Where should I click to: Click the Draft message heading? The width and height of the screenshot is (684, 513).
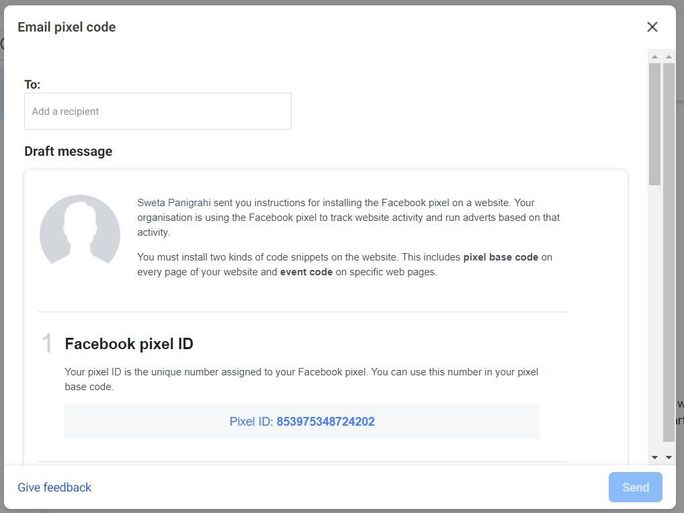[x=68, y=151]
